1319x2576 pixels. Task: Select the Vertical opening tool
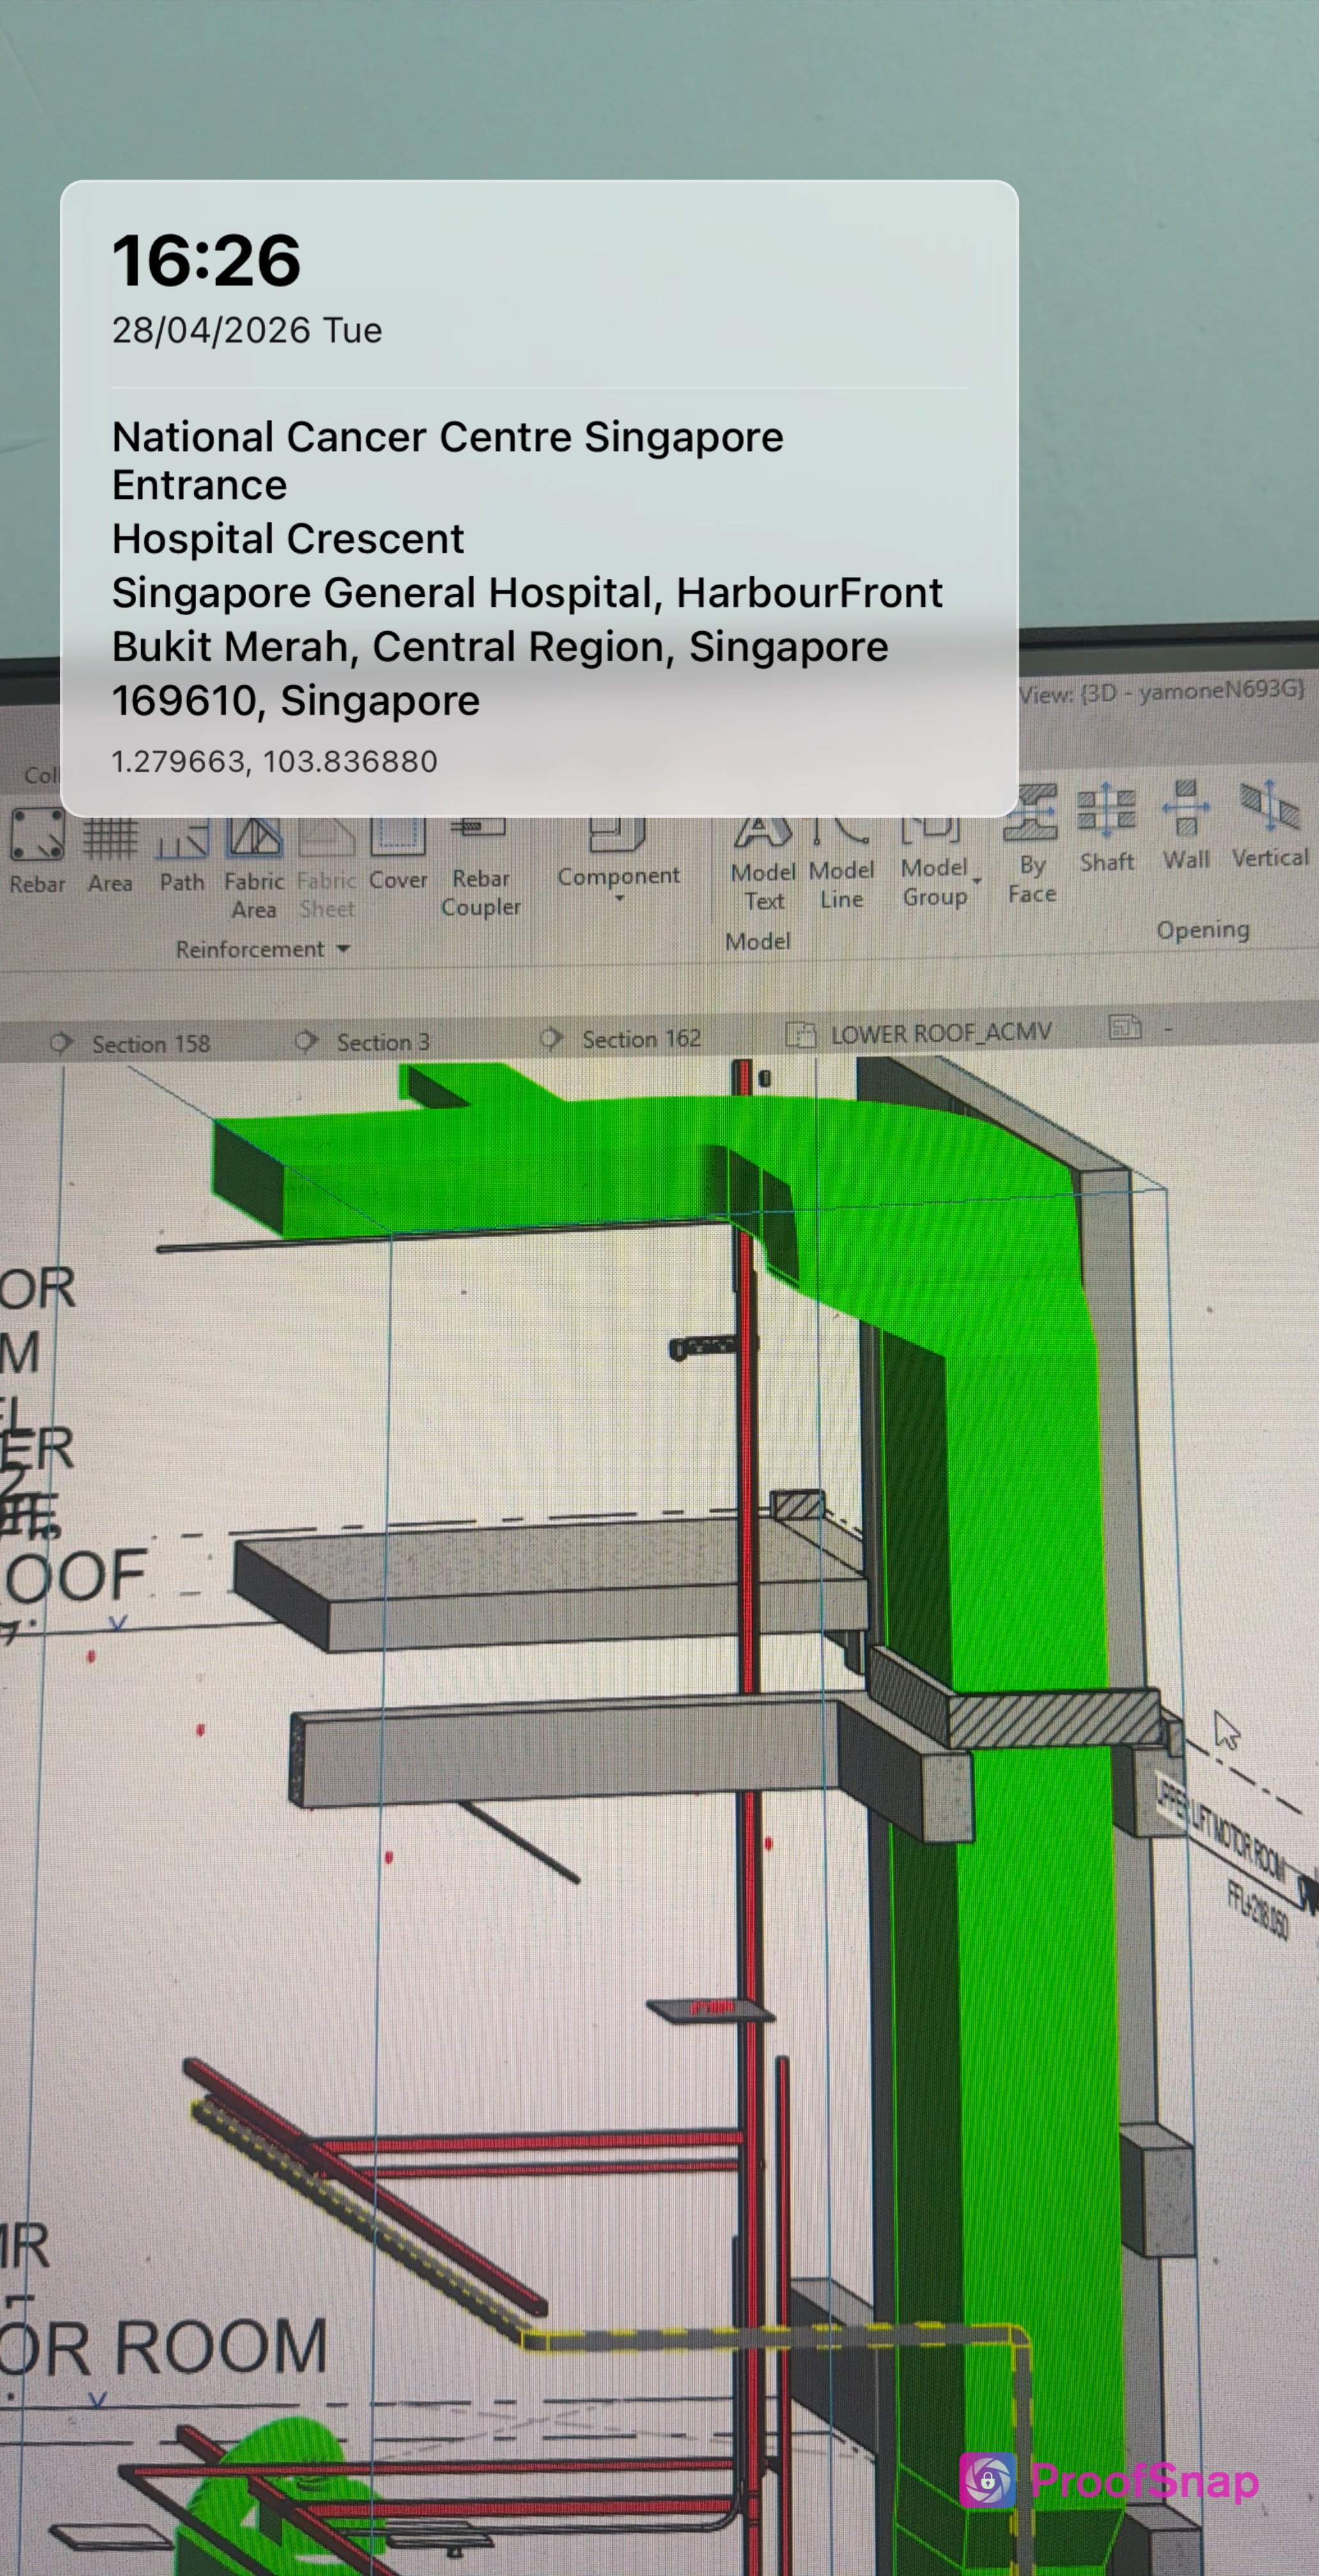click(x=1270, y=825)
